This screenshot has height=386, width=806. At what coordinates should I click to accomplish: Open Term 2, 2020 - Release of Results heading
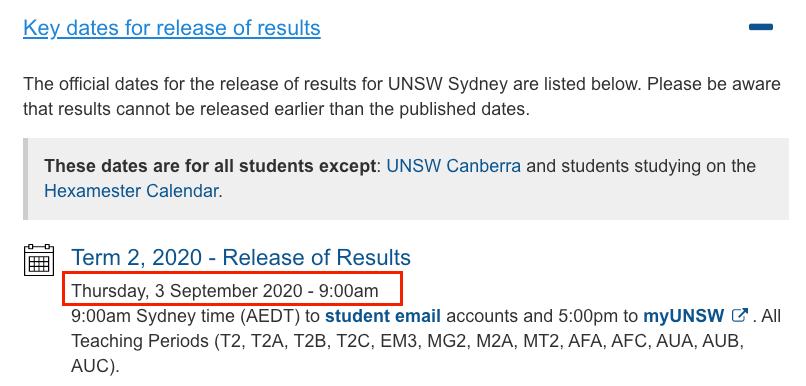[x=241, y=257]
